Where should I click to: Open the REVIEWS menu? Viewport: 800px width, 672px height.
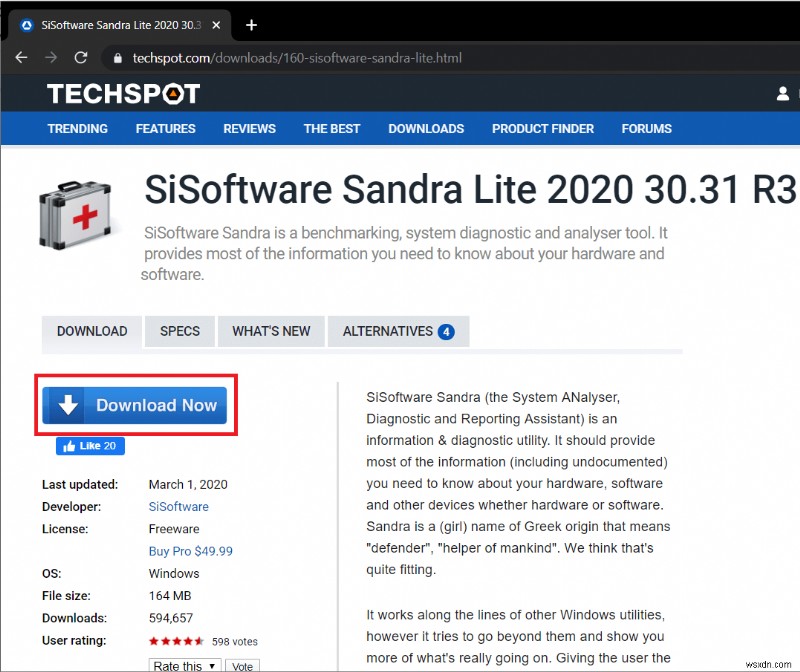tap(249, 129)
